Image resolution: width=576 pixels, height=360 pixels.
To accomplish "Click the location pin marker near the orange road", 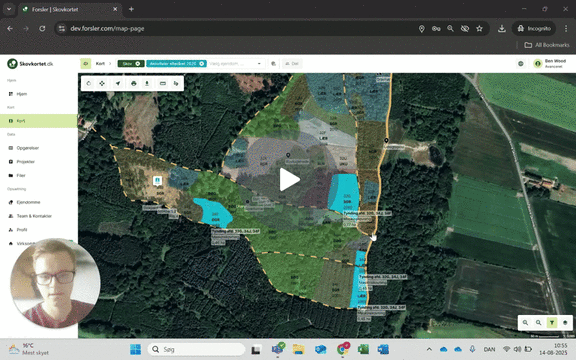I will tap(386, 140).
